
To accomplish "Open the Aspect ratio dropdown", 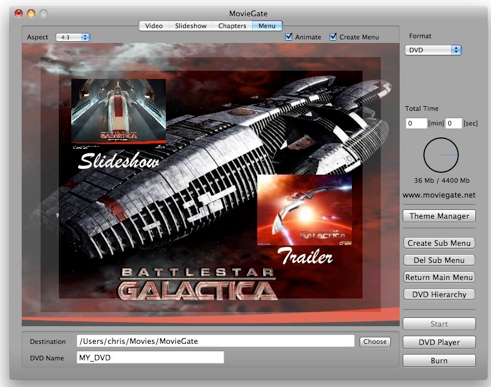I will 73,37.
